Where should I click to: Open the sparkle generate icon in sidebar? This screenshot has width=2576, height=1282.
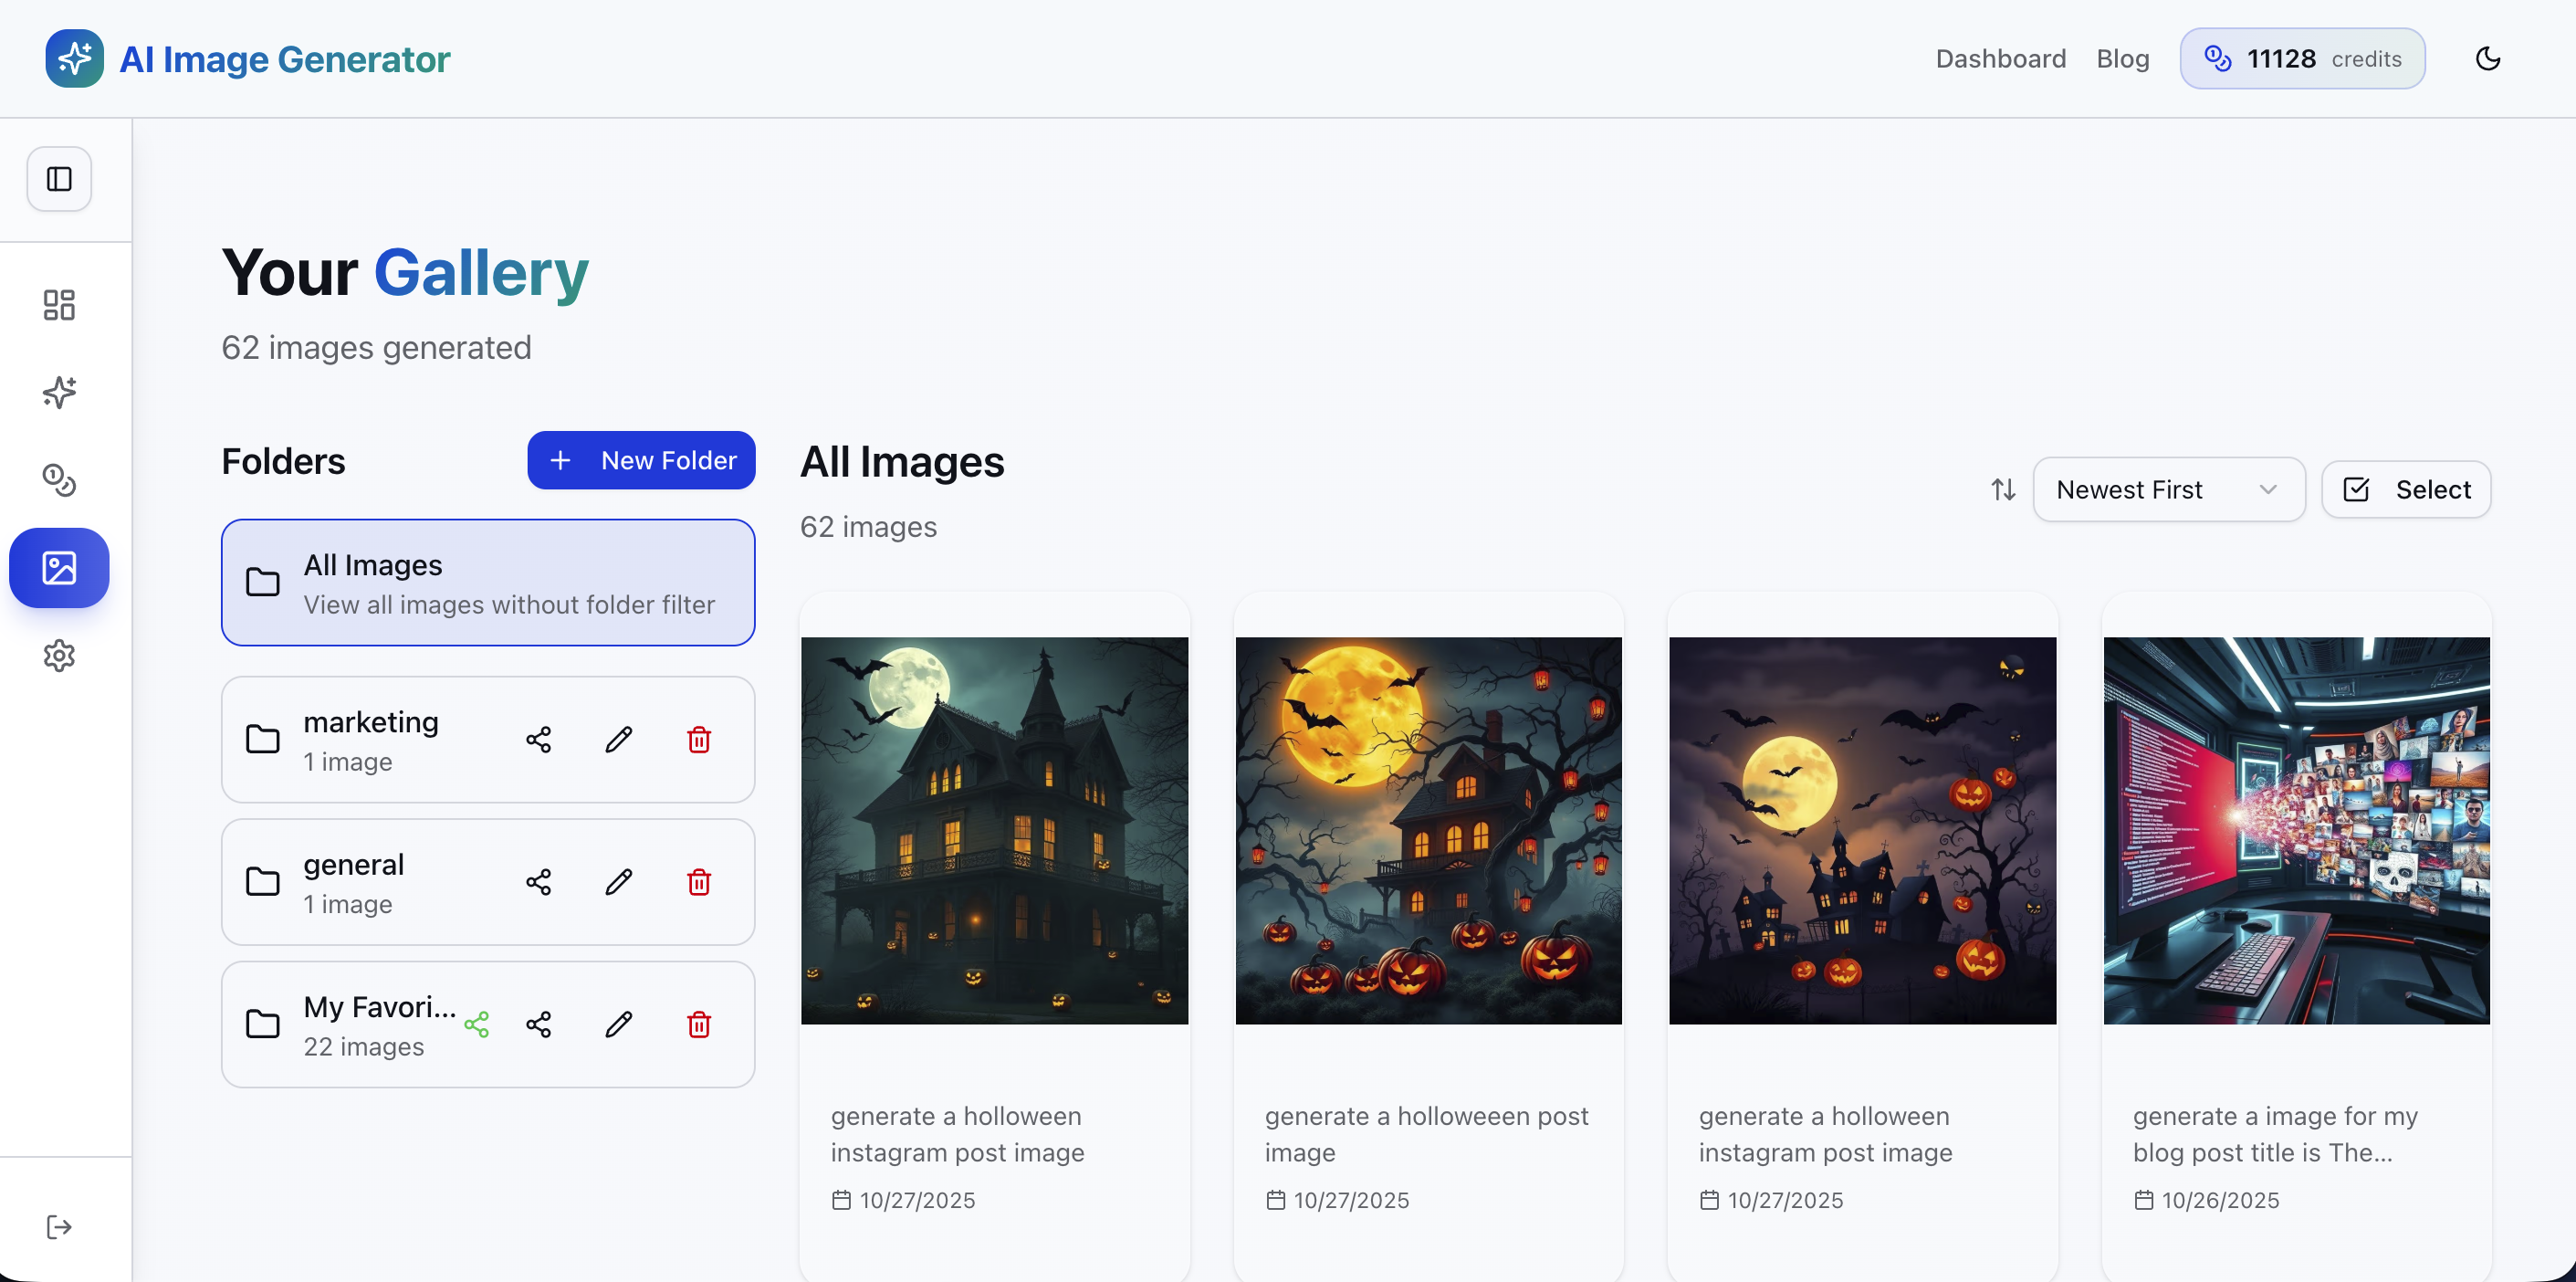[x=59, y=392]
